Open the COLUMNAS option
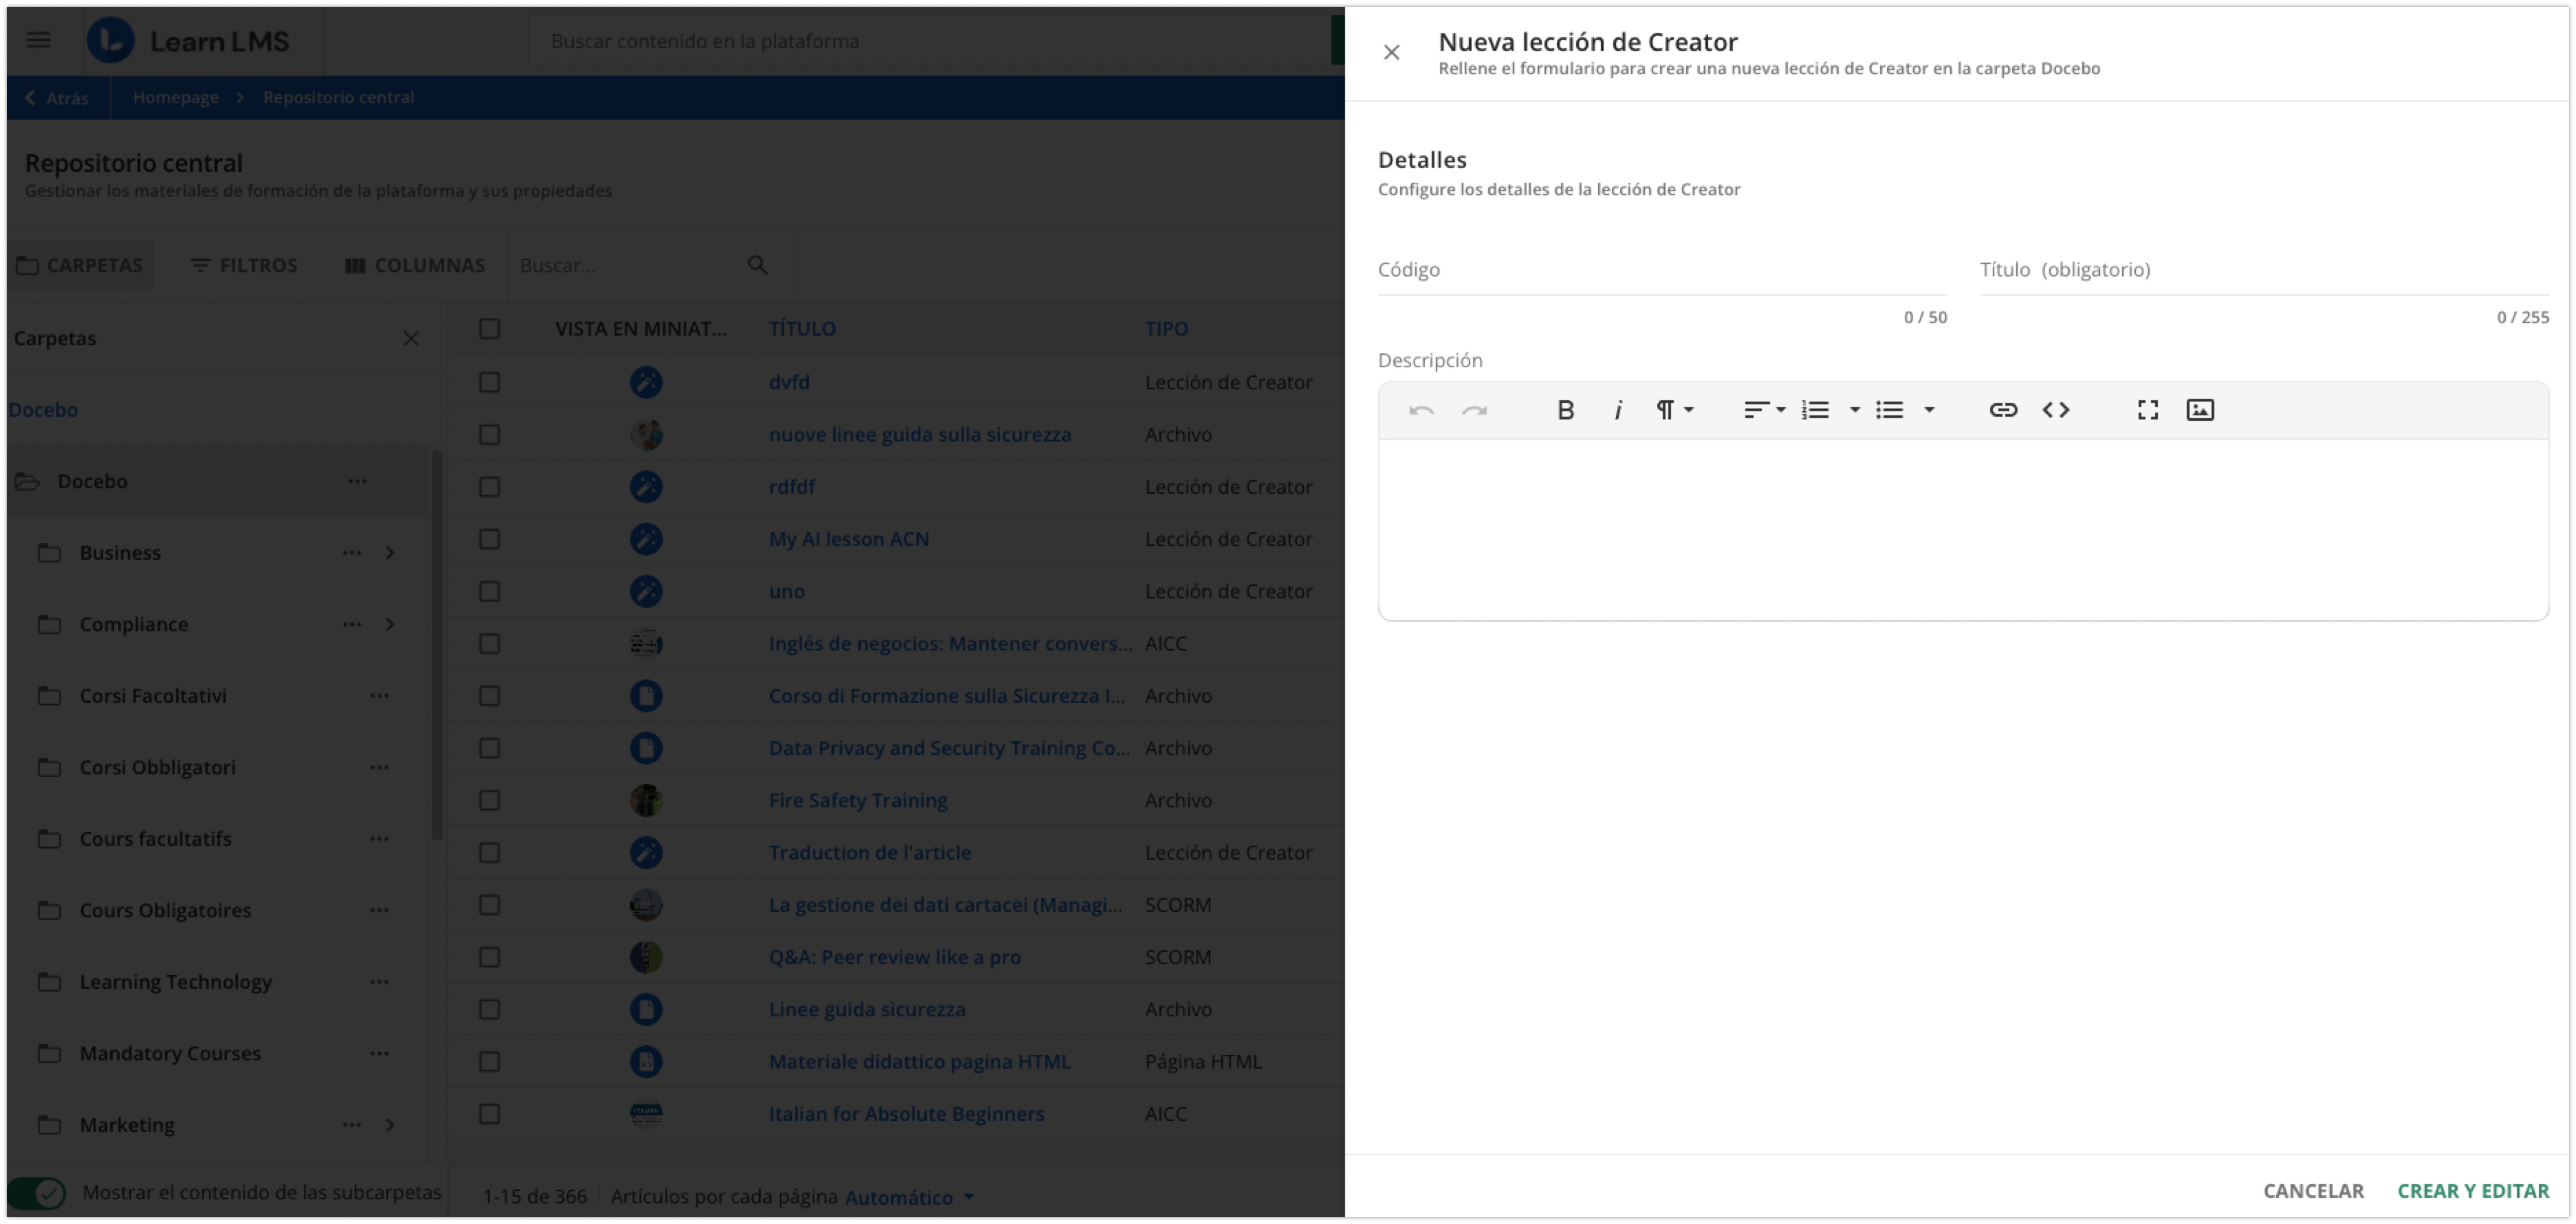 click(415, 265)
